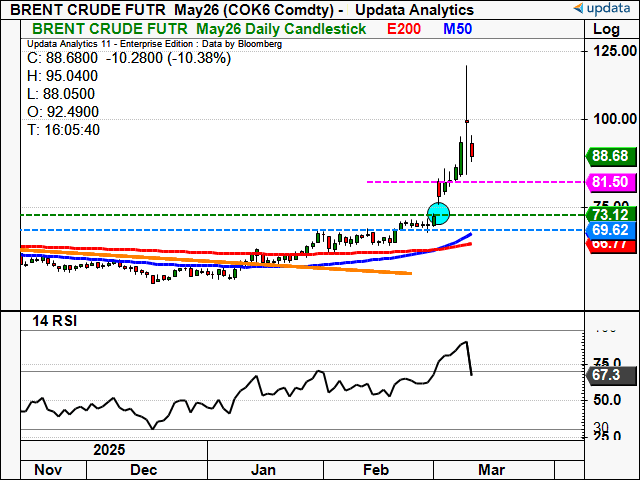Select the Feb month on time axis
This screenshot has width=640, height=480.
(x=374, y=469)
